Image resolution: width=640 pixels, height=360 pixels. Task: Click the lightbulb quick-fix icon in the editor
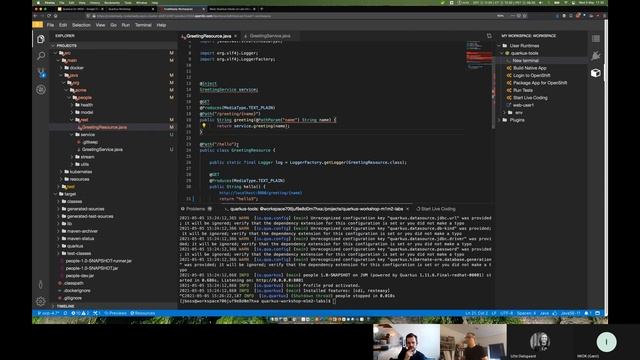click(x=203, y=126)
